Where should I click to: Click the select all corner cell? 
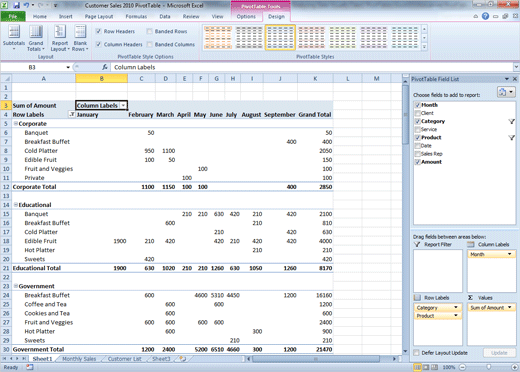tap(6, 78)
